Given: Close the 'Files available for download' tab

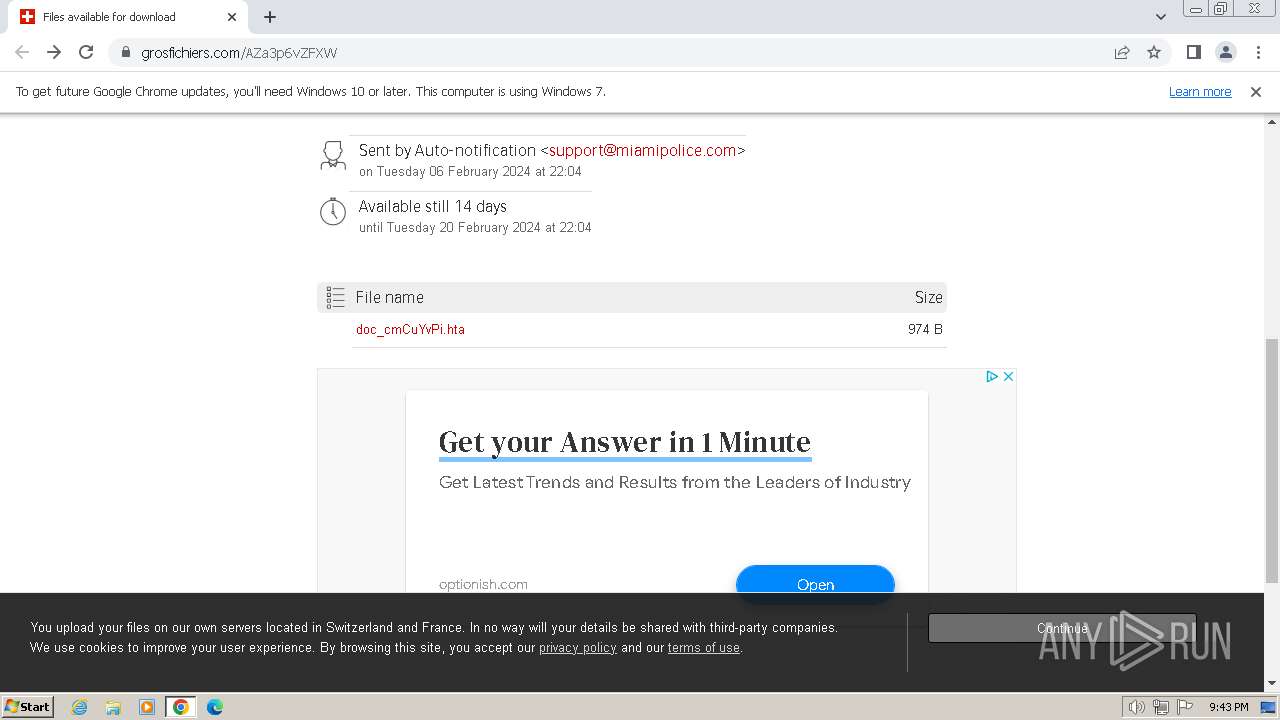Looking at the screenshot, I should (x=232, y=16).
